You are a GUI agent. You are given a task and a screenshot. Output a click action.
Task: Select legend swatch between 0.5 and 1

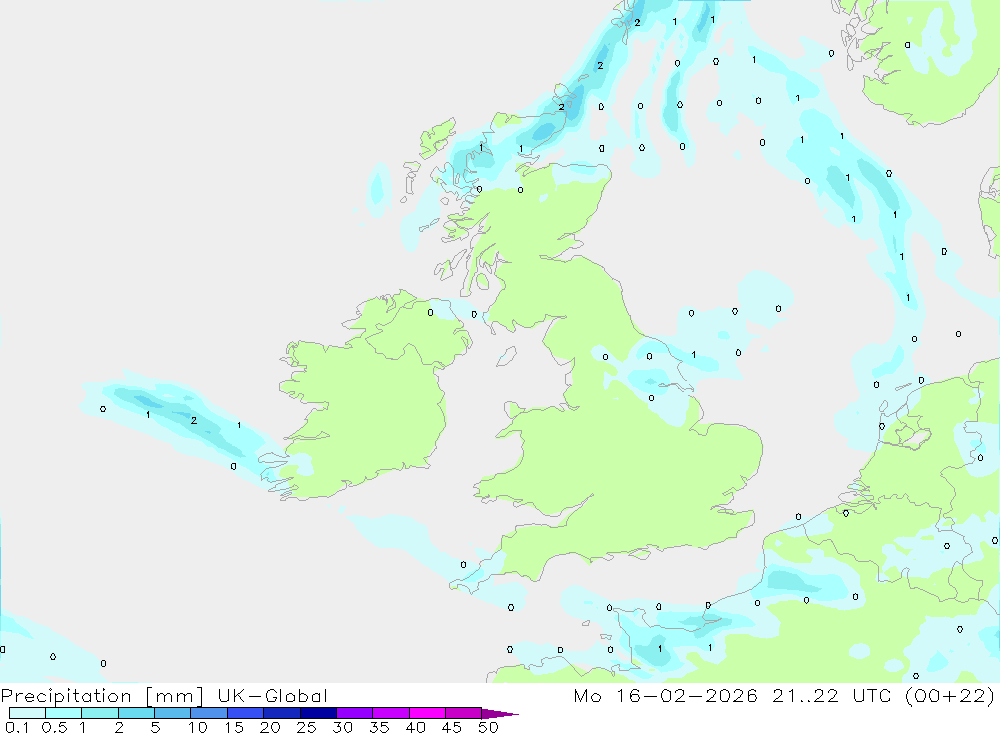point(63,713)
